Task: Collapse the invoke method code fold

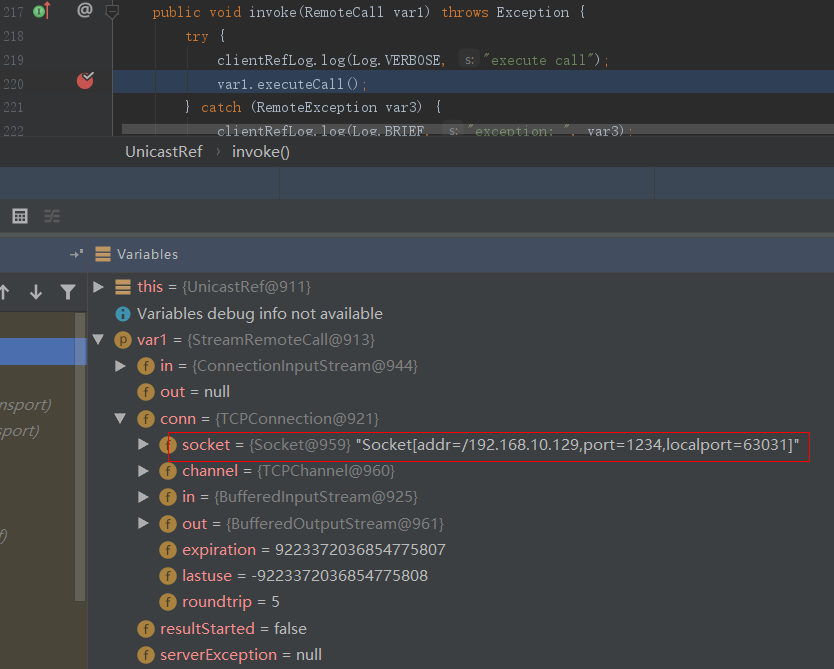Action: (x=112, y=11)
